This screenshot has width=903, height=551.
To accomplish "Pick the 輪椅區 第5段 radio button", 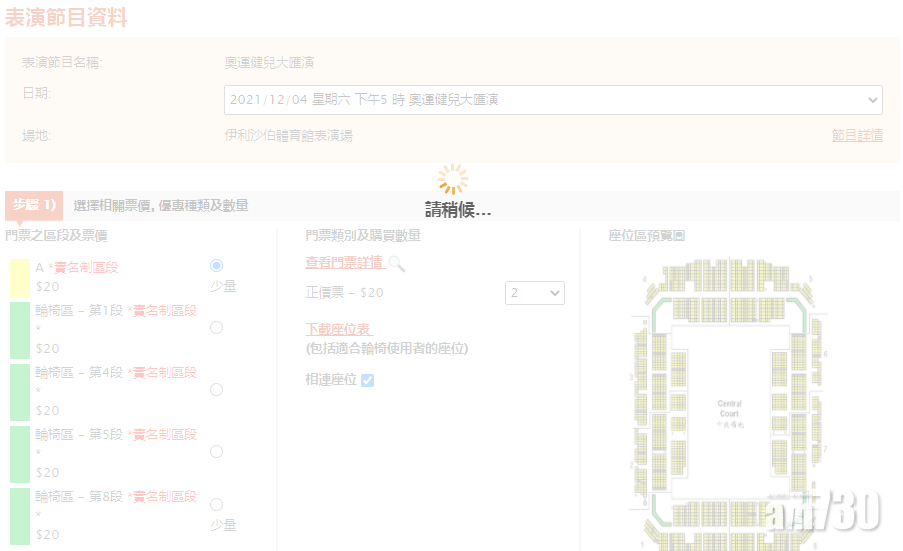I will 216,451.
